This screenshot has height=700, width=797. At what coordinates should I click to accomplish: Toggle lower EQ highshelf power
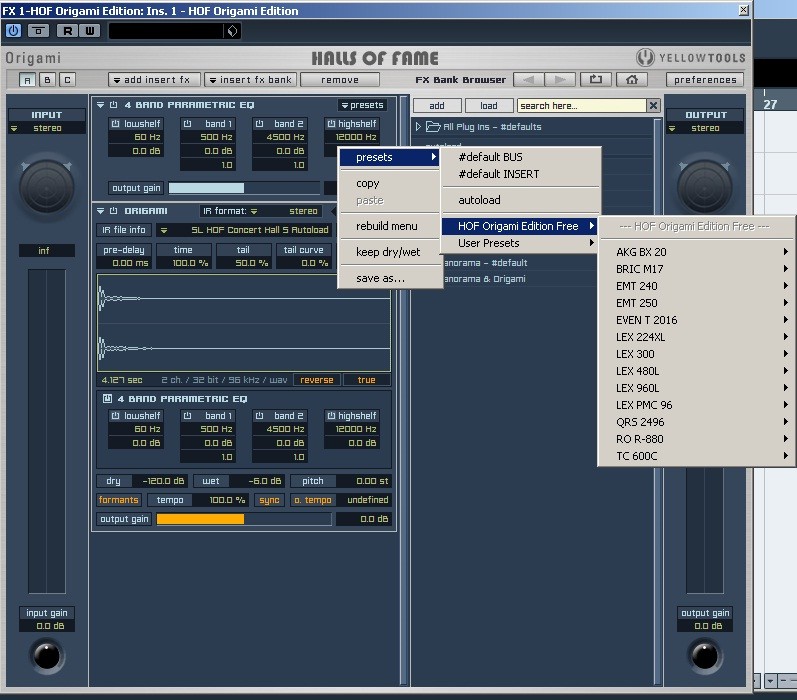[331, 415]
